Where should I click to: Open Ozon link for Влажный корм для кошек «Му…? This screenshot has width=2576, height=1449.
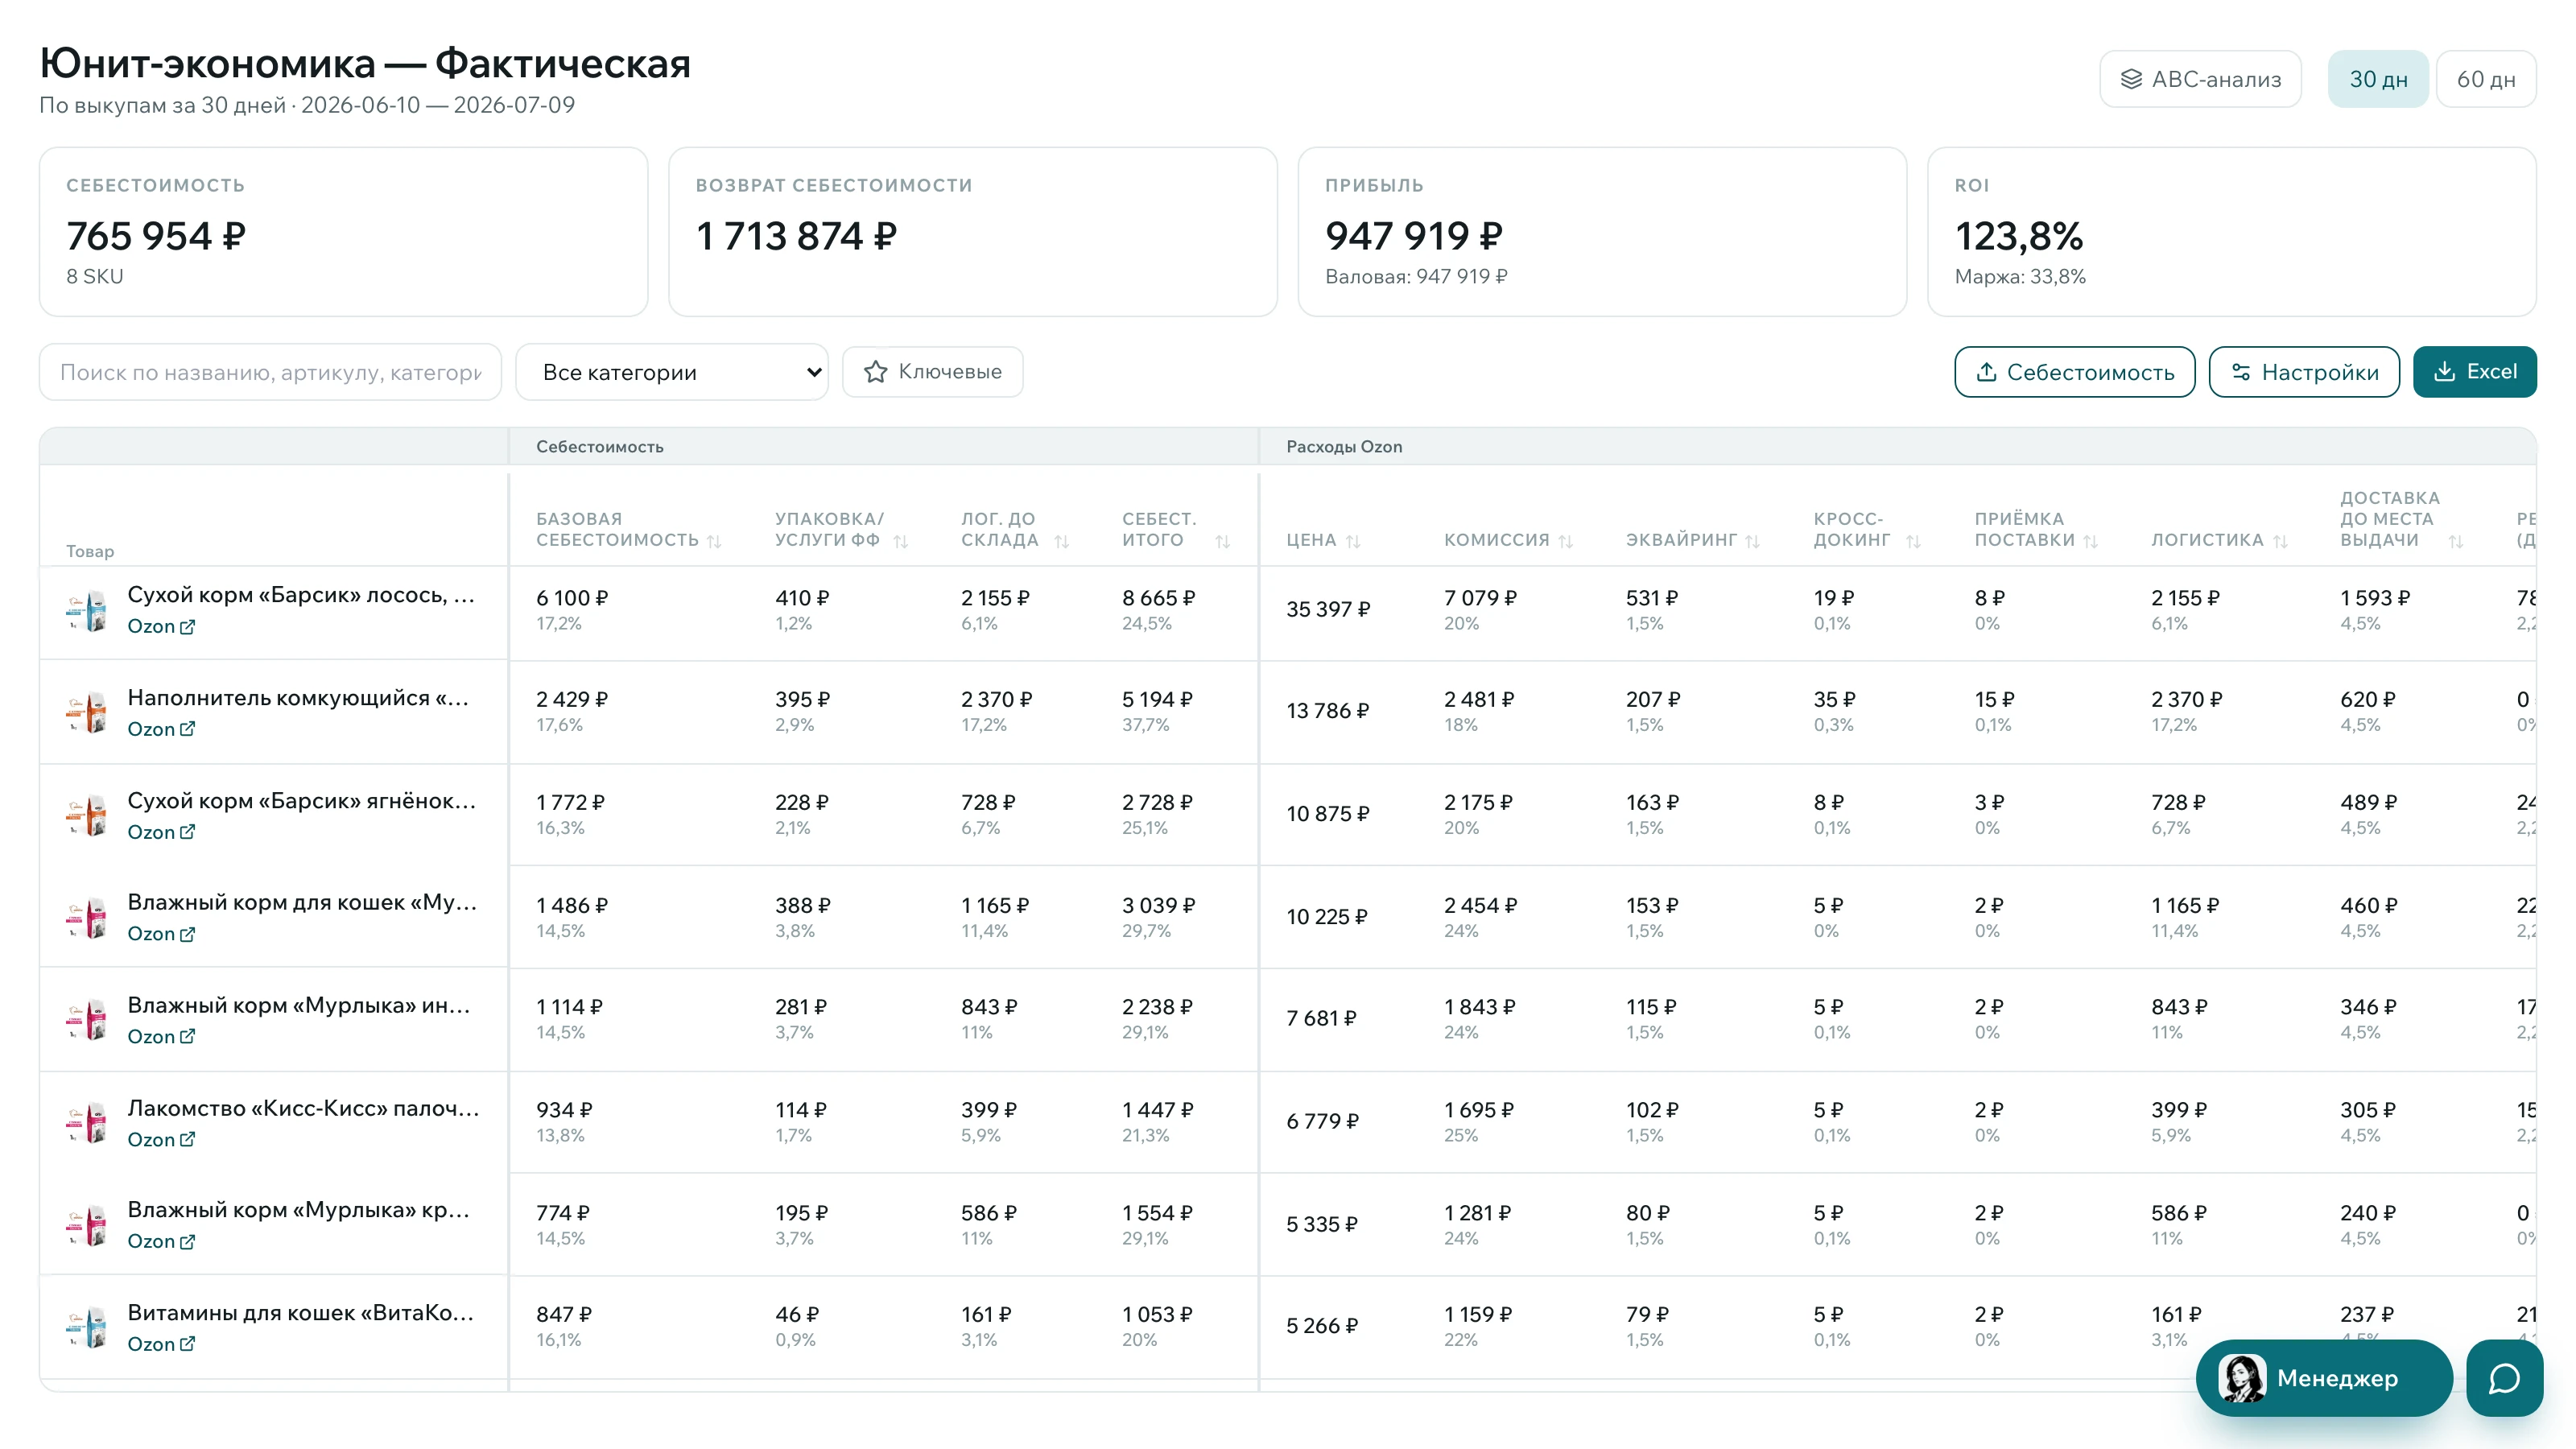pyautogui.click(x=161, y=934)
